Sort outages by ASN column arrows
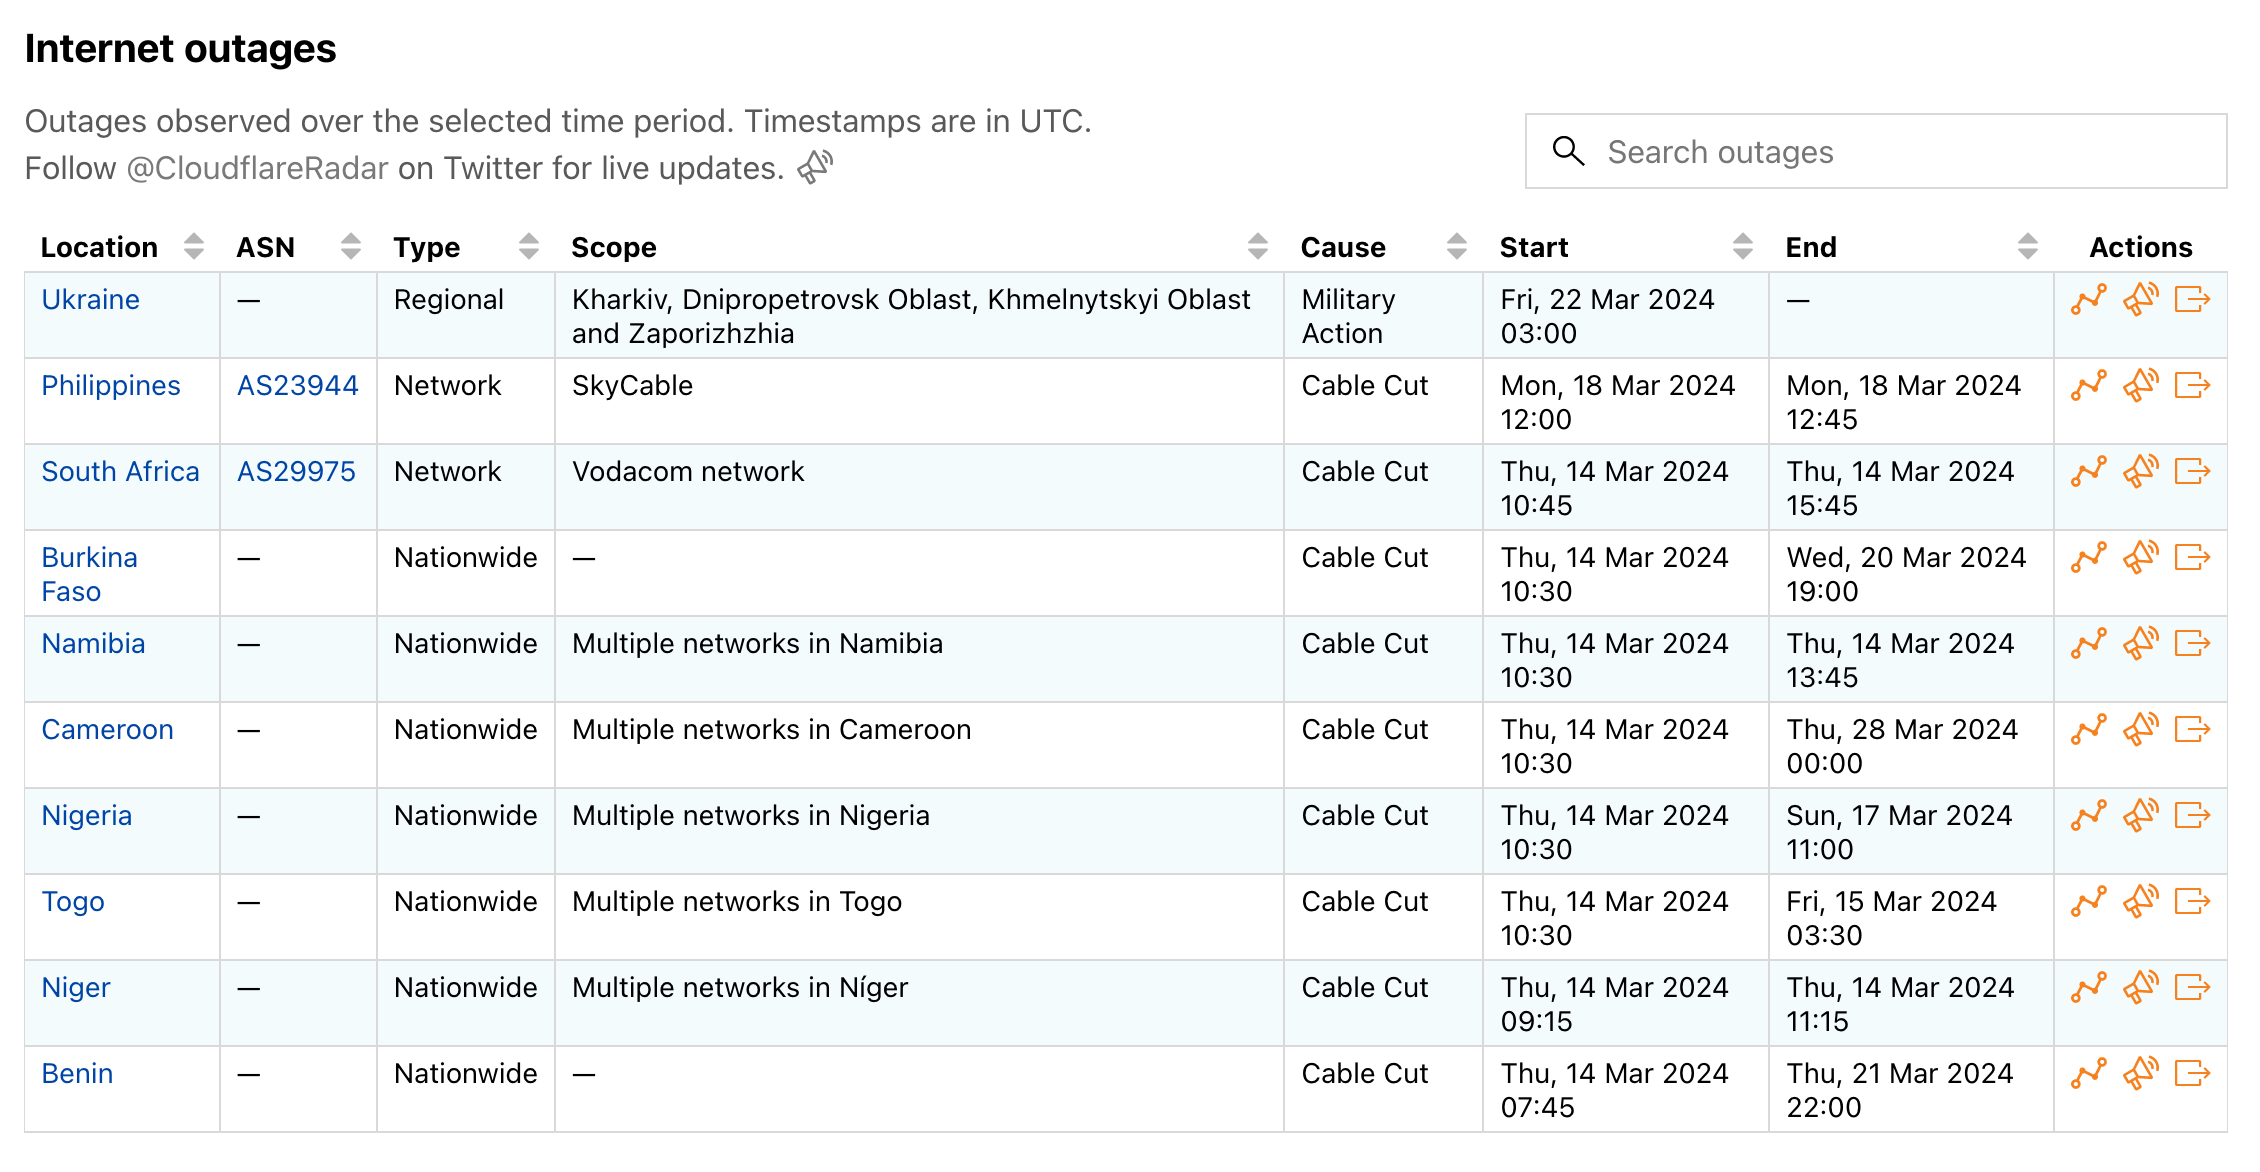 coord(351,247)
